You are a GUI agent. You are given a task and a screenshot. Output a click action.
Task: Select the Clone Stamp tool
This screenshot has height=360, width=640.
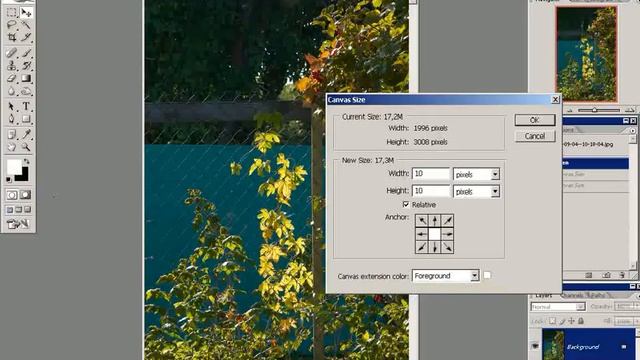[x=12, y=65]
